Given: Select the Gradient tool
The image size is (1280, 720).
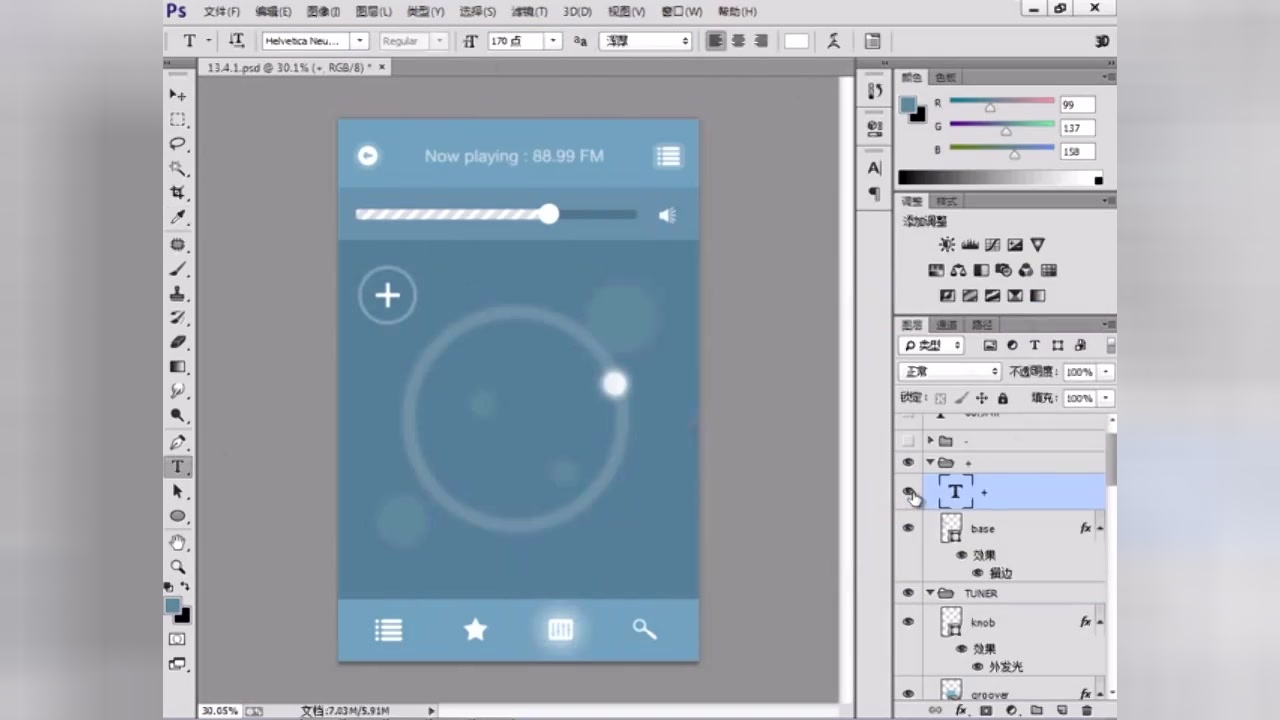Looking at the screenshot, I should click(178, 367).
